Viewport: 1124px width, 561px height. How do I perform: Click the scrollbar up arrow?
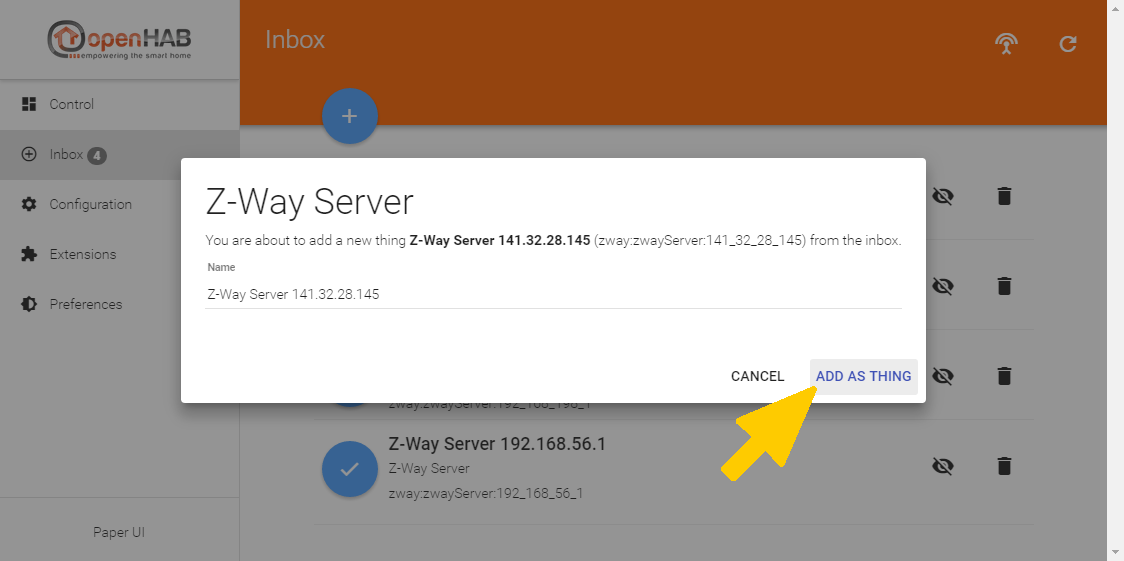[1115, 8]
